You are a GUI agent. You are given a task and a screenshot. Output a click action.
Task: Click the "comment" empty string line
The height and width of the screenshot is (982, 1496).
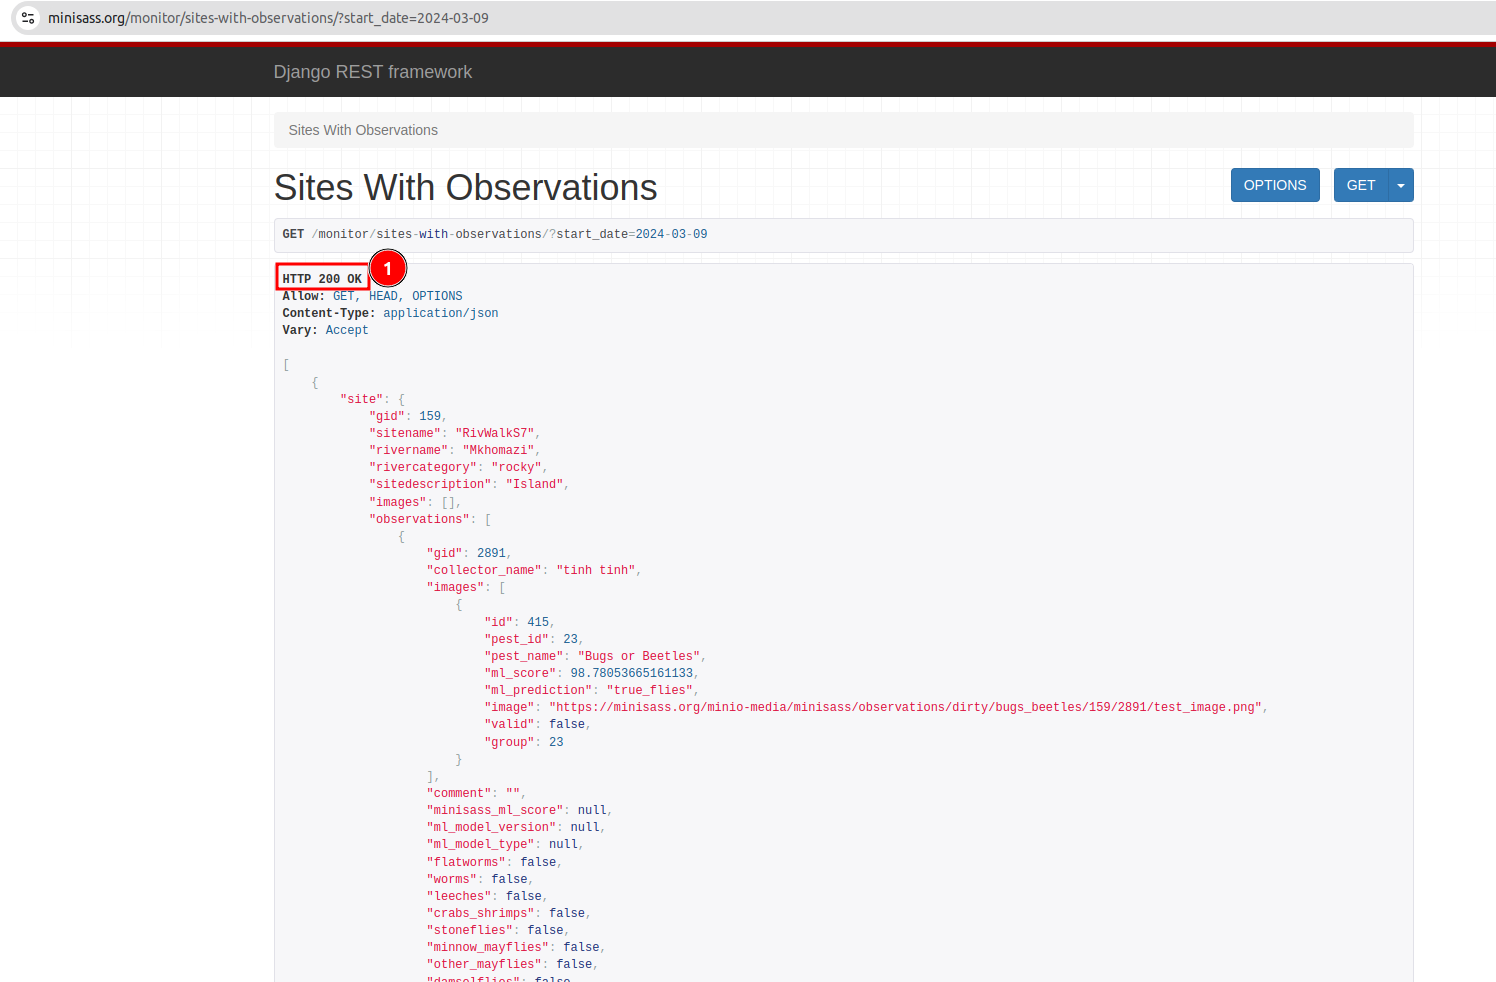pos(476,793)
